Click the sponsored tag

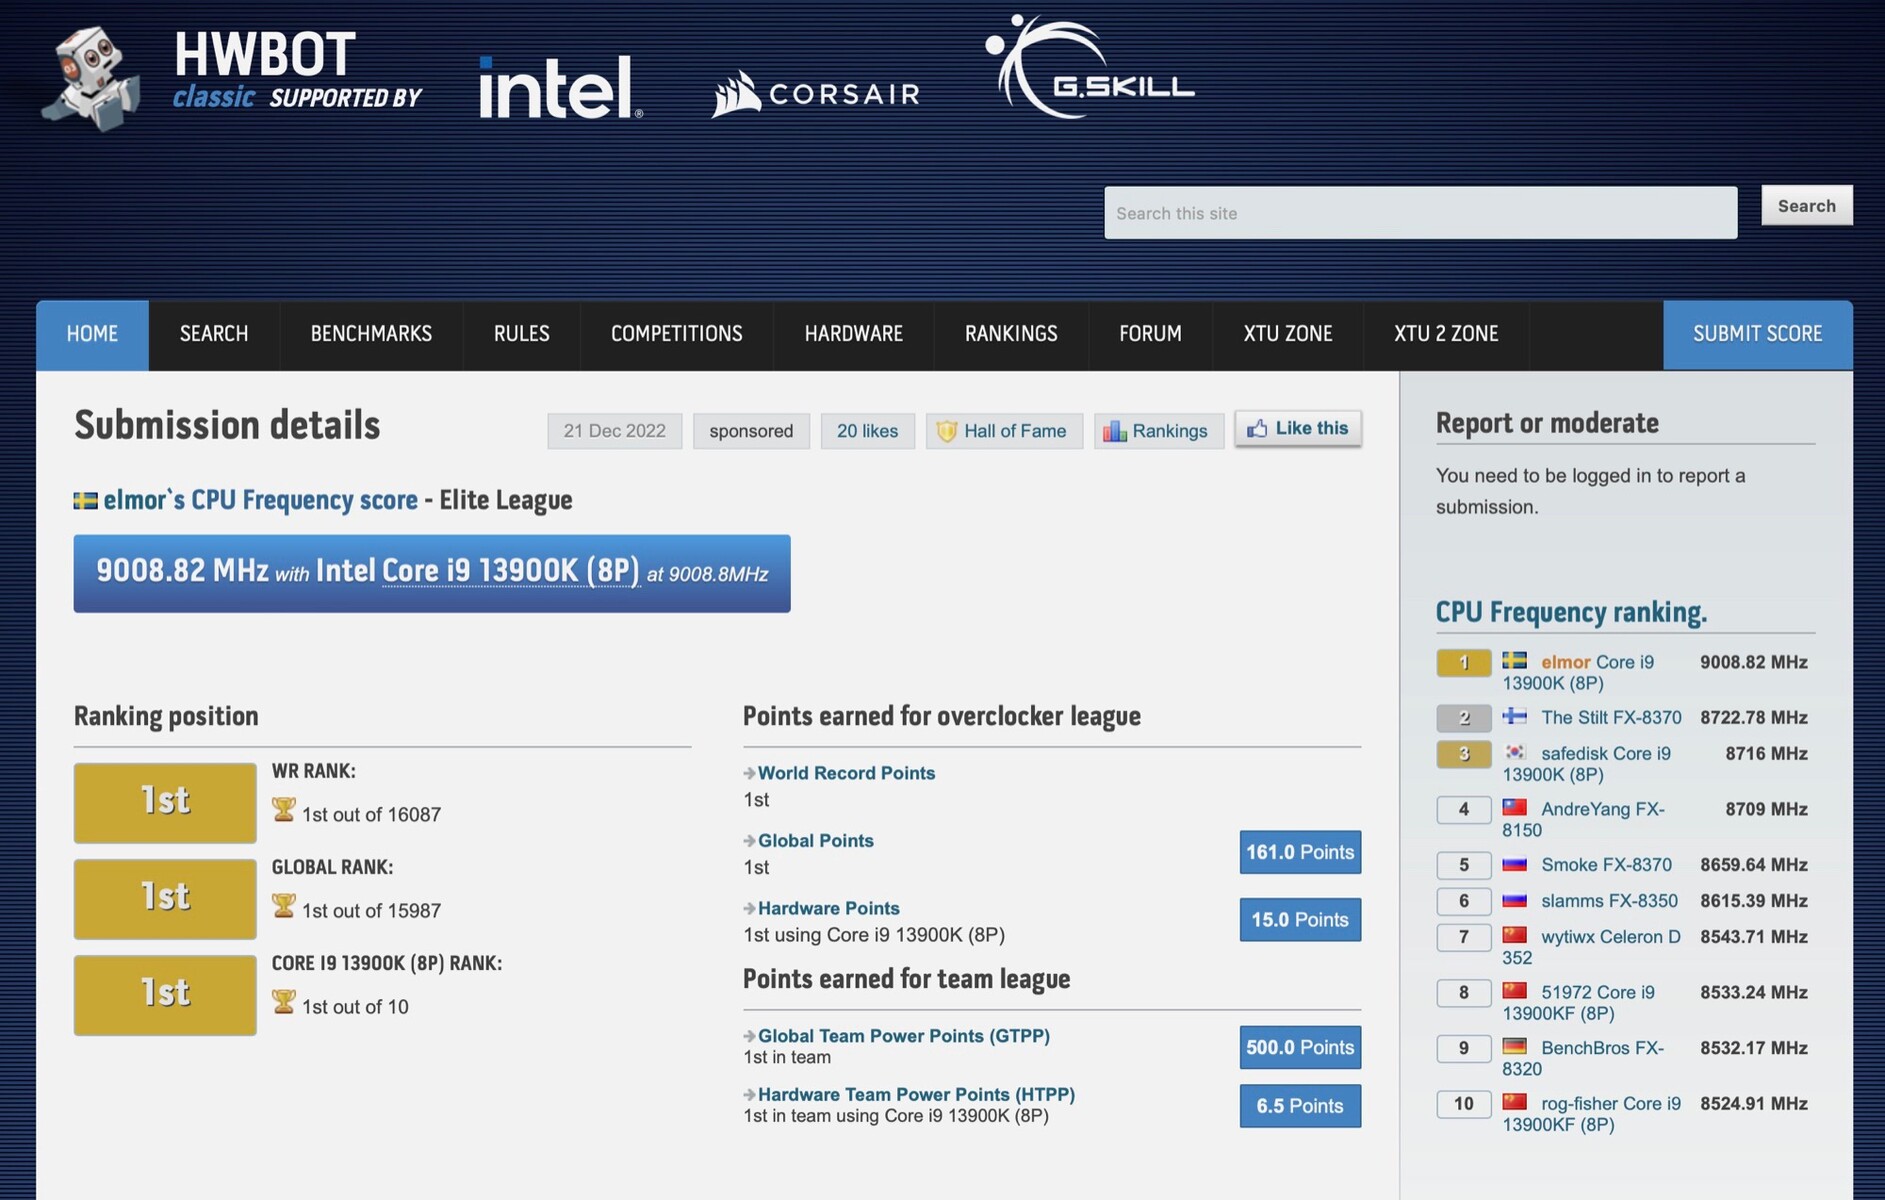click(751, 431)
